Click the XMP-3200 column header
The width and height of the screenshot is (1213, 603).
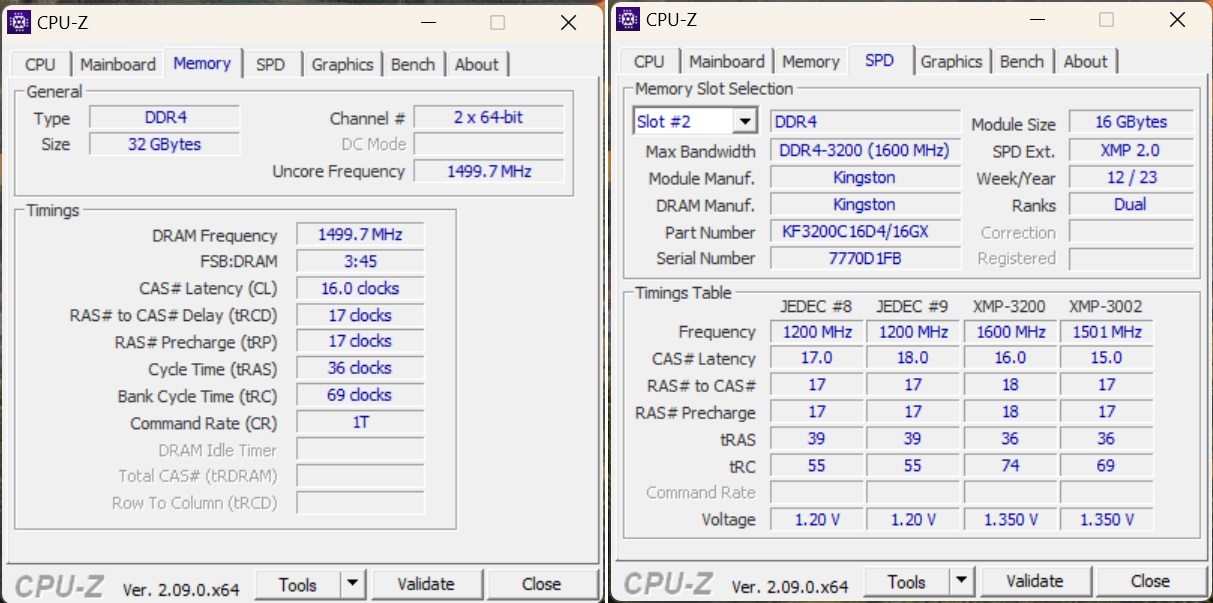(1009, 306)
